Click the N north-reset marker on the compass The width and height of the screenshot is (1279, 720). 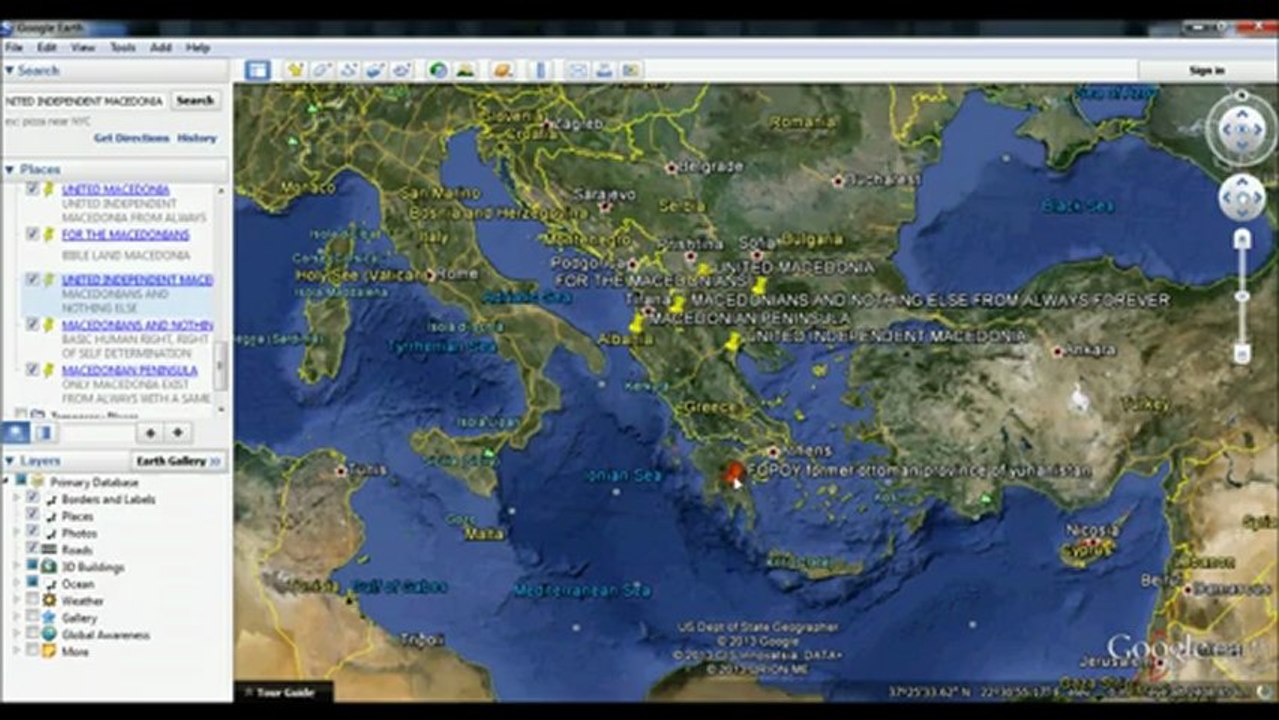[1242, 96]
